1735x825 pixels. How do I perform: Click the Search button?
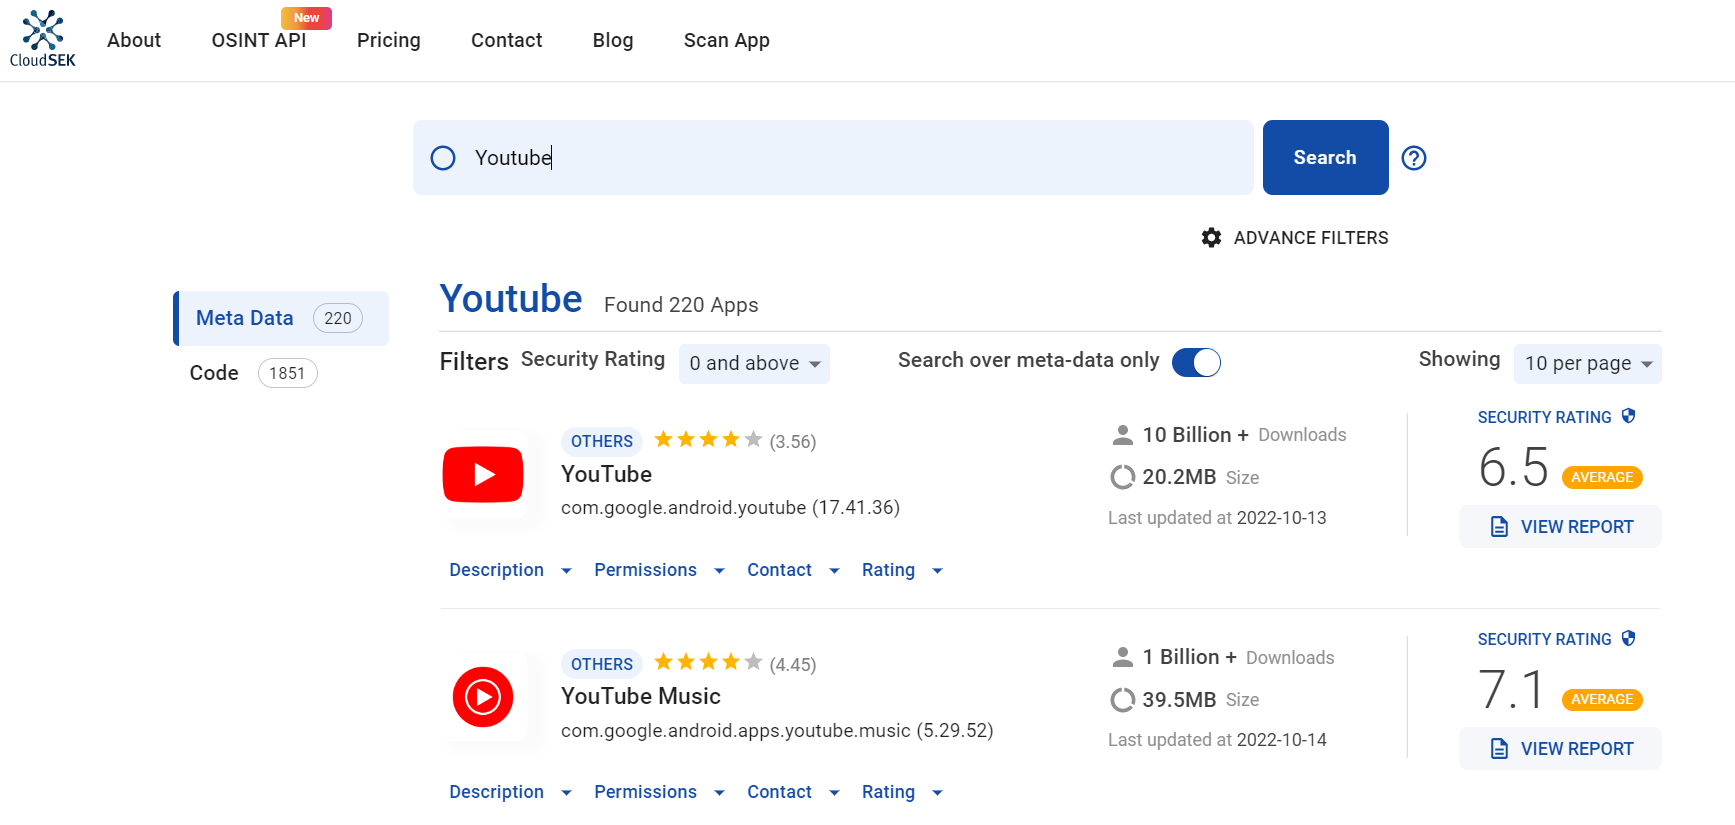1325,158
